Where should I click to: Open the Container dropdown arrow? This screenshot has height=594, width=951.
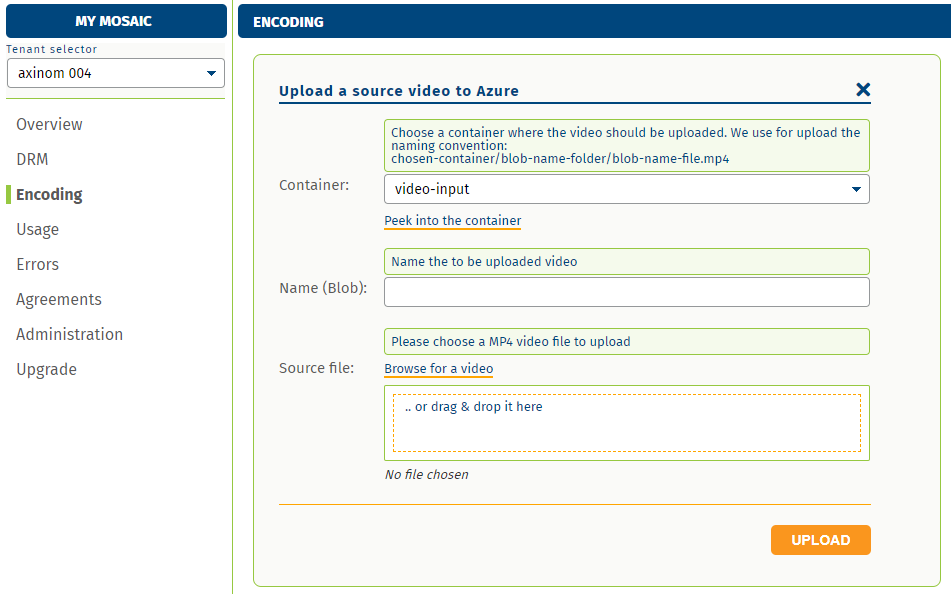click(x=857, y=188)
